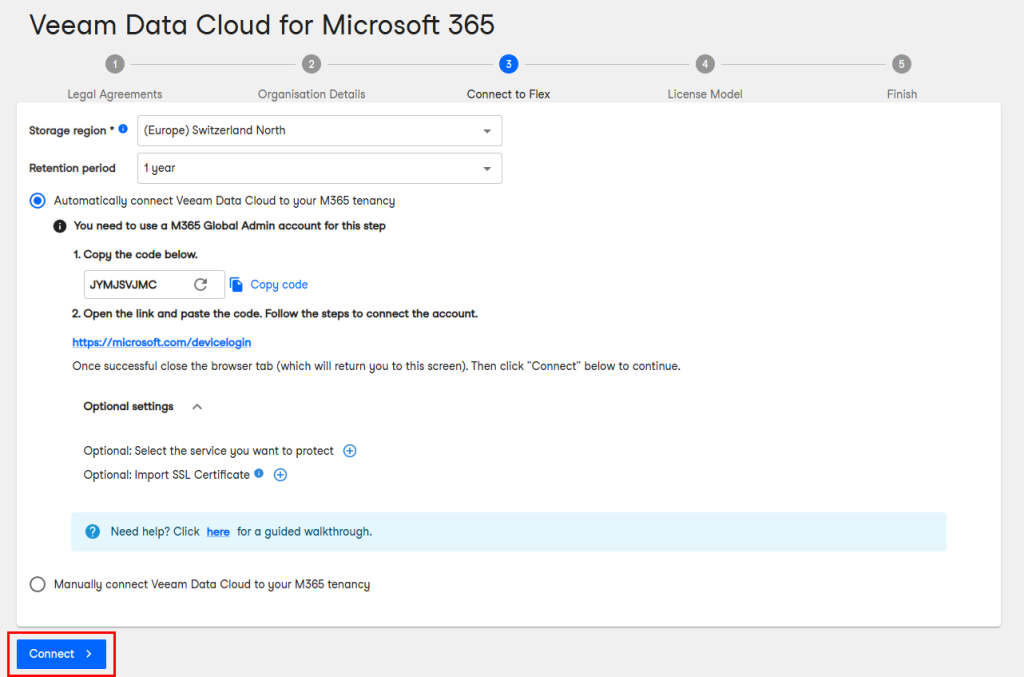This screenshot has width=1024, height=677.
Task: Click the Copy code link
Action: point(279,285)
